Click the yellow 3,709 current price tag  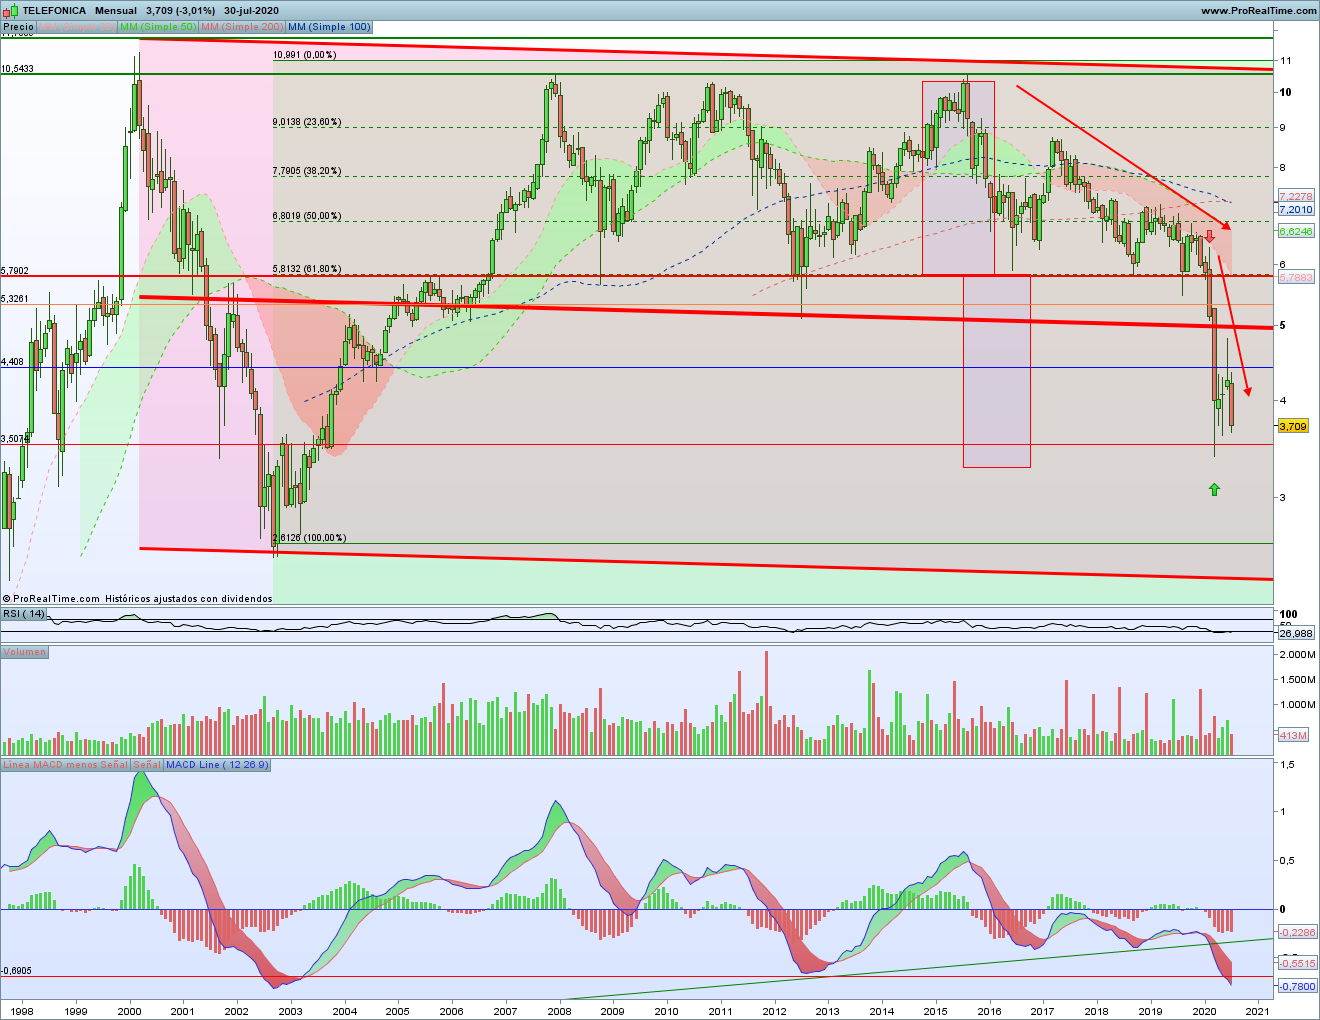click(x=1293, y=426)
